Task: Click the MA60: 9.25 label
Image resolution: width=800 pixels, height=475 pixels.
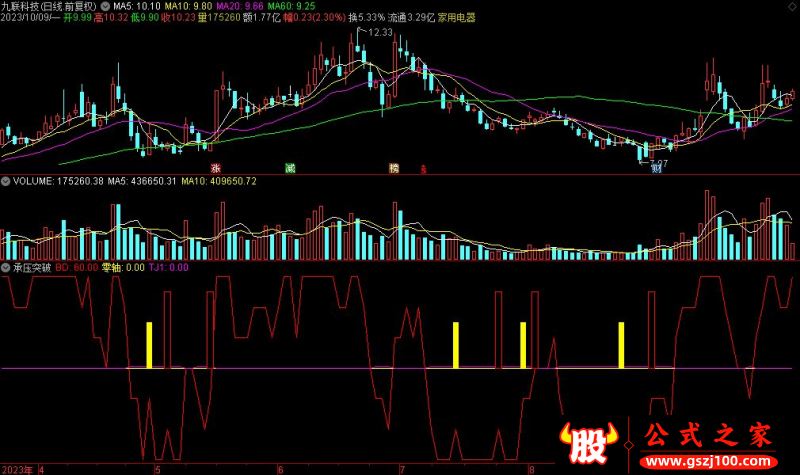Action: tap(291, 7)
